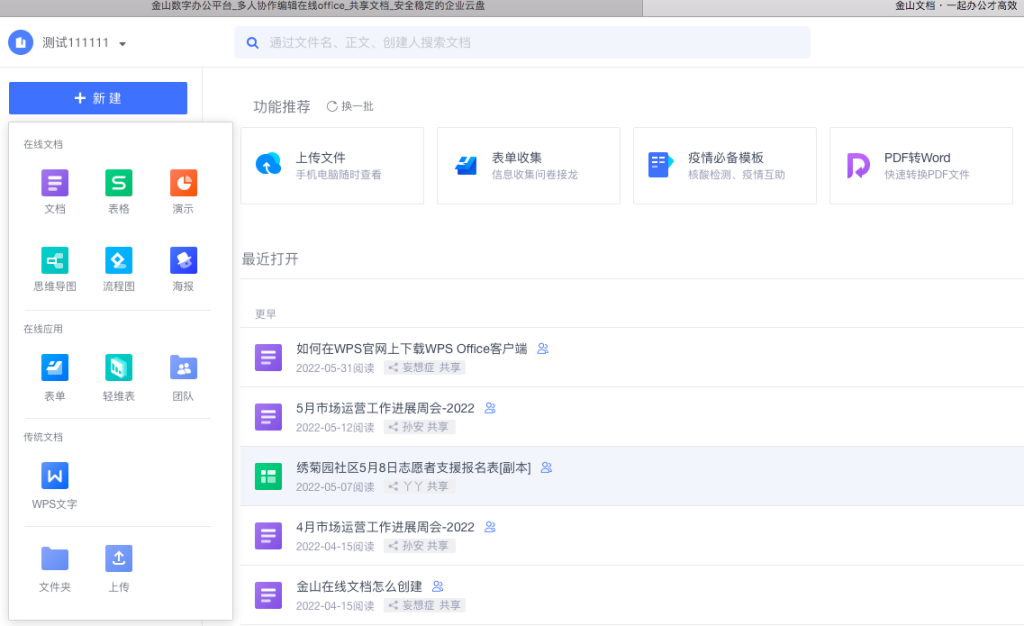The width and height of the screenshot is (1024, 626).
Task: Click the 2022-05-07阅读 date text
Action: pos(335,487)
